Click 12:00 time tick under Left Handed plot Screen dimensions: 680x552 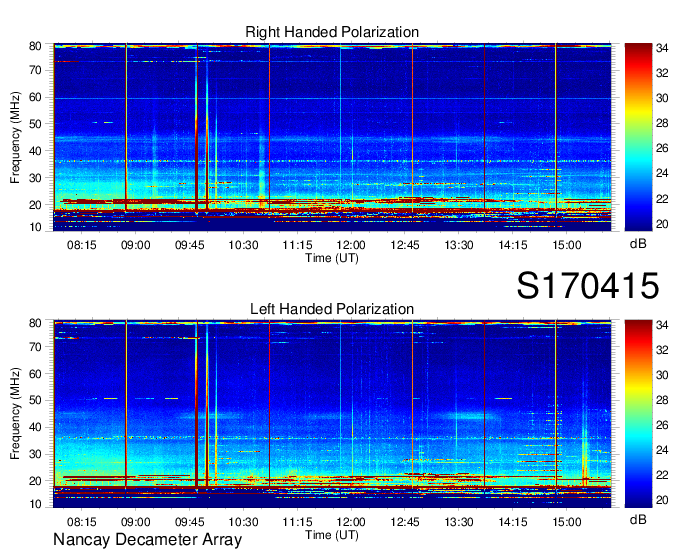[x=351, y=522]
